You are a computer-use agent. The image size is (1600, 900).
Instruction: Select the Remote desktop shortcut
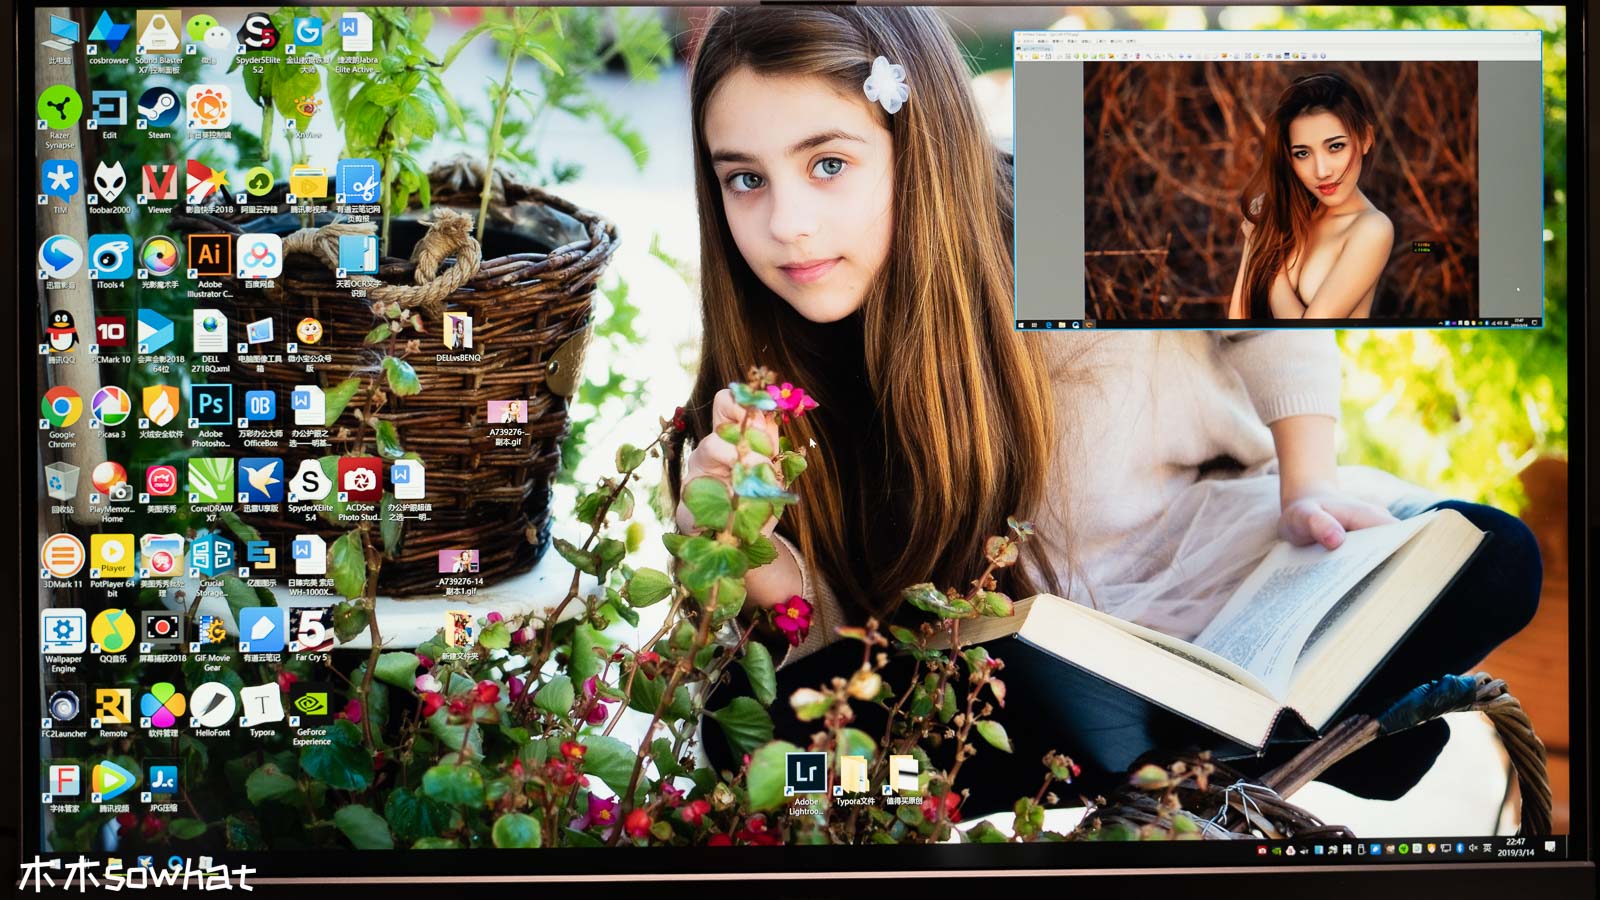[x=113, y=712]
